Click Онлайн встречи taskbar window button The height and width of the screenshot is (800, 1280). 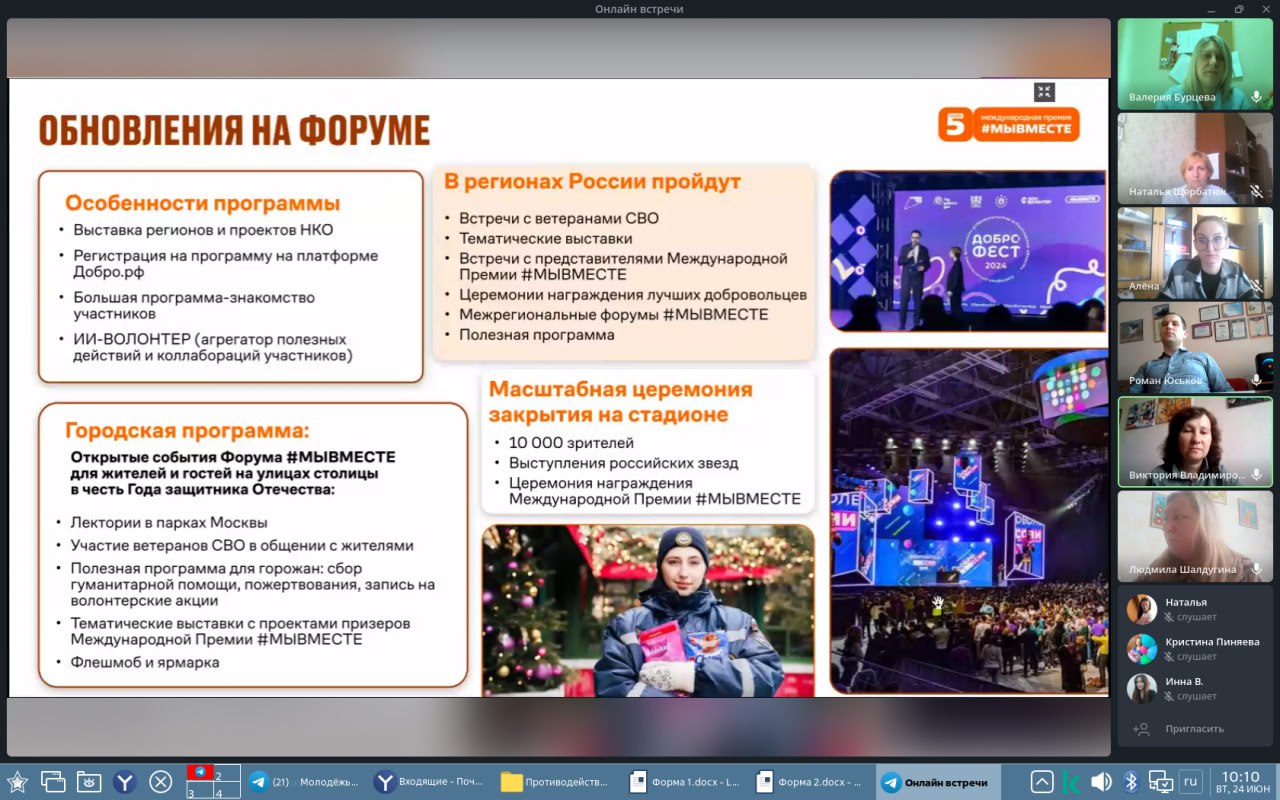coord(938,782)
